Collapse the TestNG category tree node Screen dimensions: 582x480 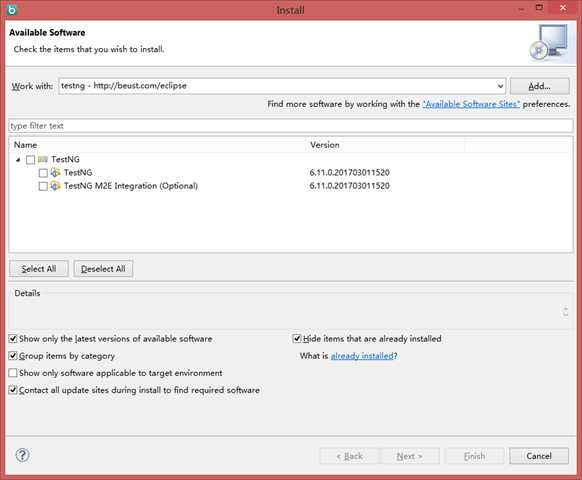tap(18, 160)
